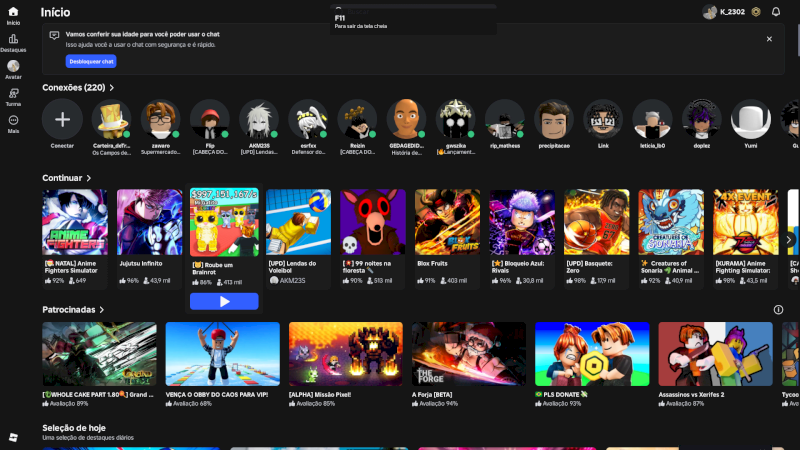Viewport: 800px width, 450px height.
Task: Open Basquete: Zero game thumbnail
Action: pos(596,222)
